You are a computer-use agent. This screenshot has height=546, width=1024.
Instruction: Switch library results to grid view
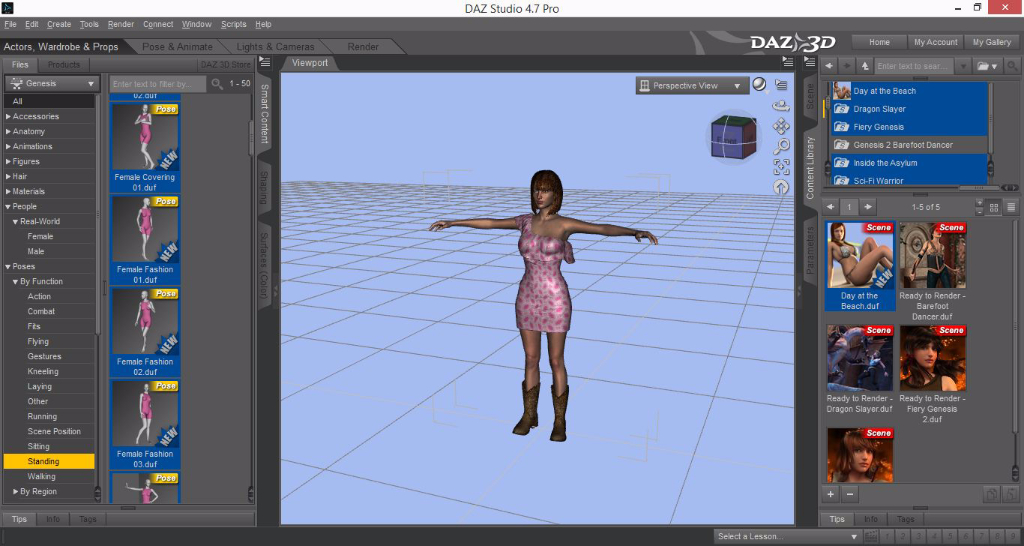(994, 208)
